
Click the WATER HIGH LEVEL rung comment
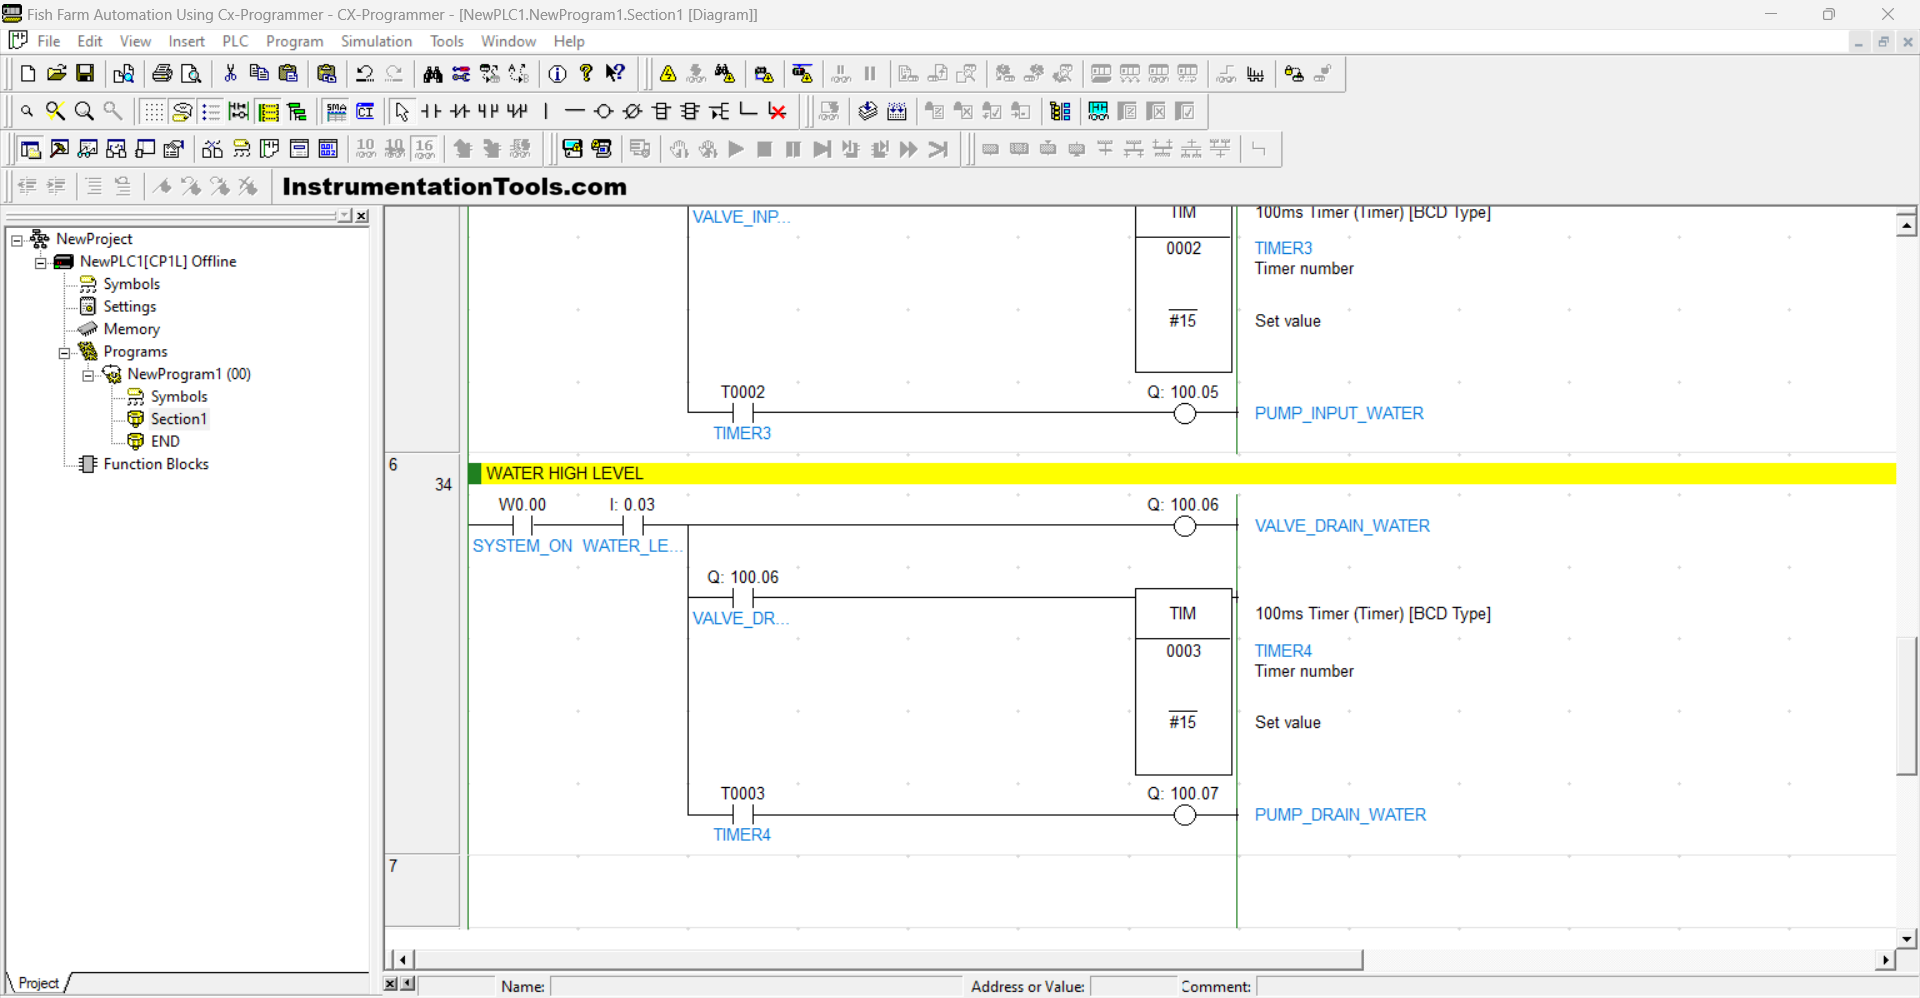565,474
